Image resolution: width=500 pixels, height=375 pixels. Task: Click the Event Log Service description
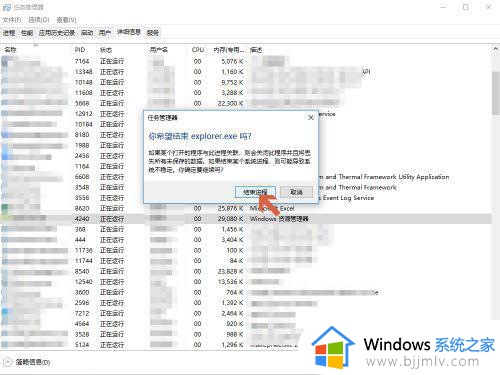coord(348,198)
